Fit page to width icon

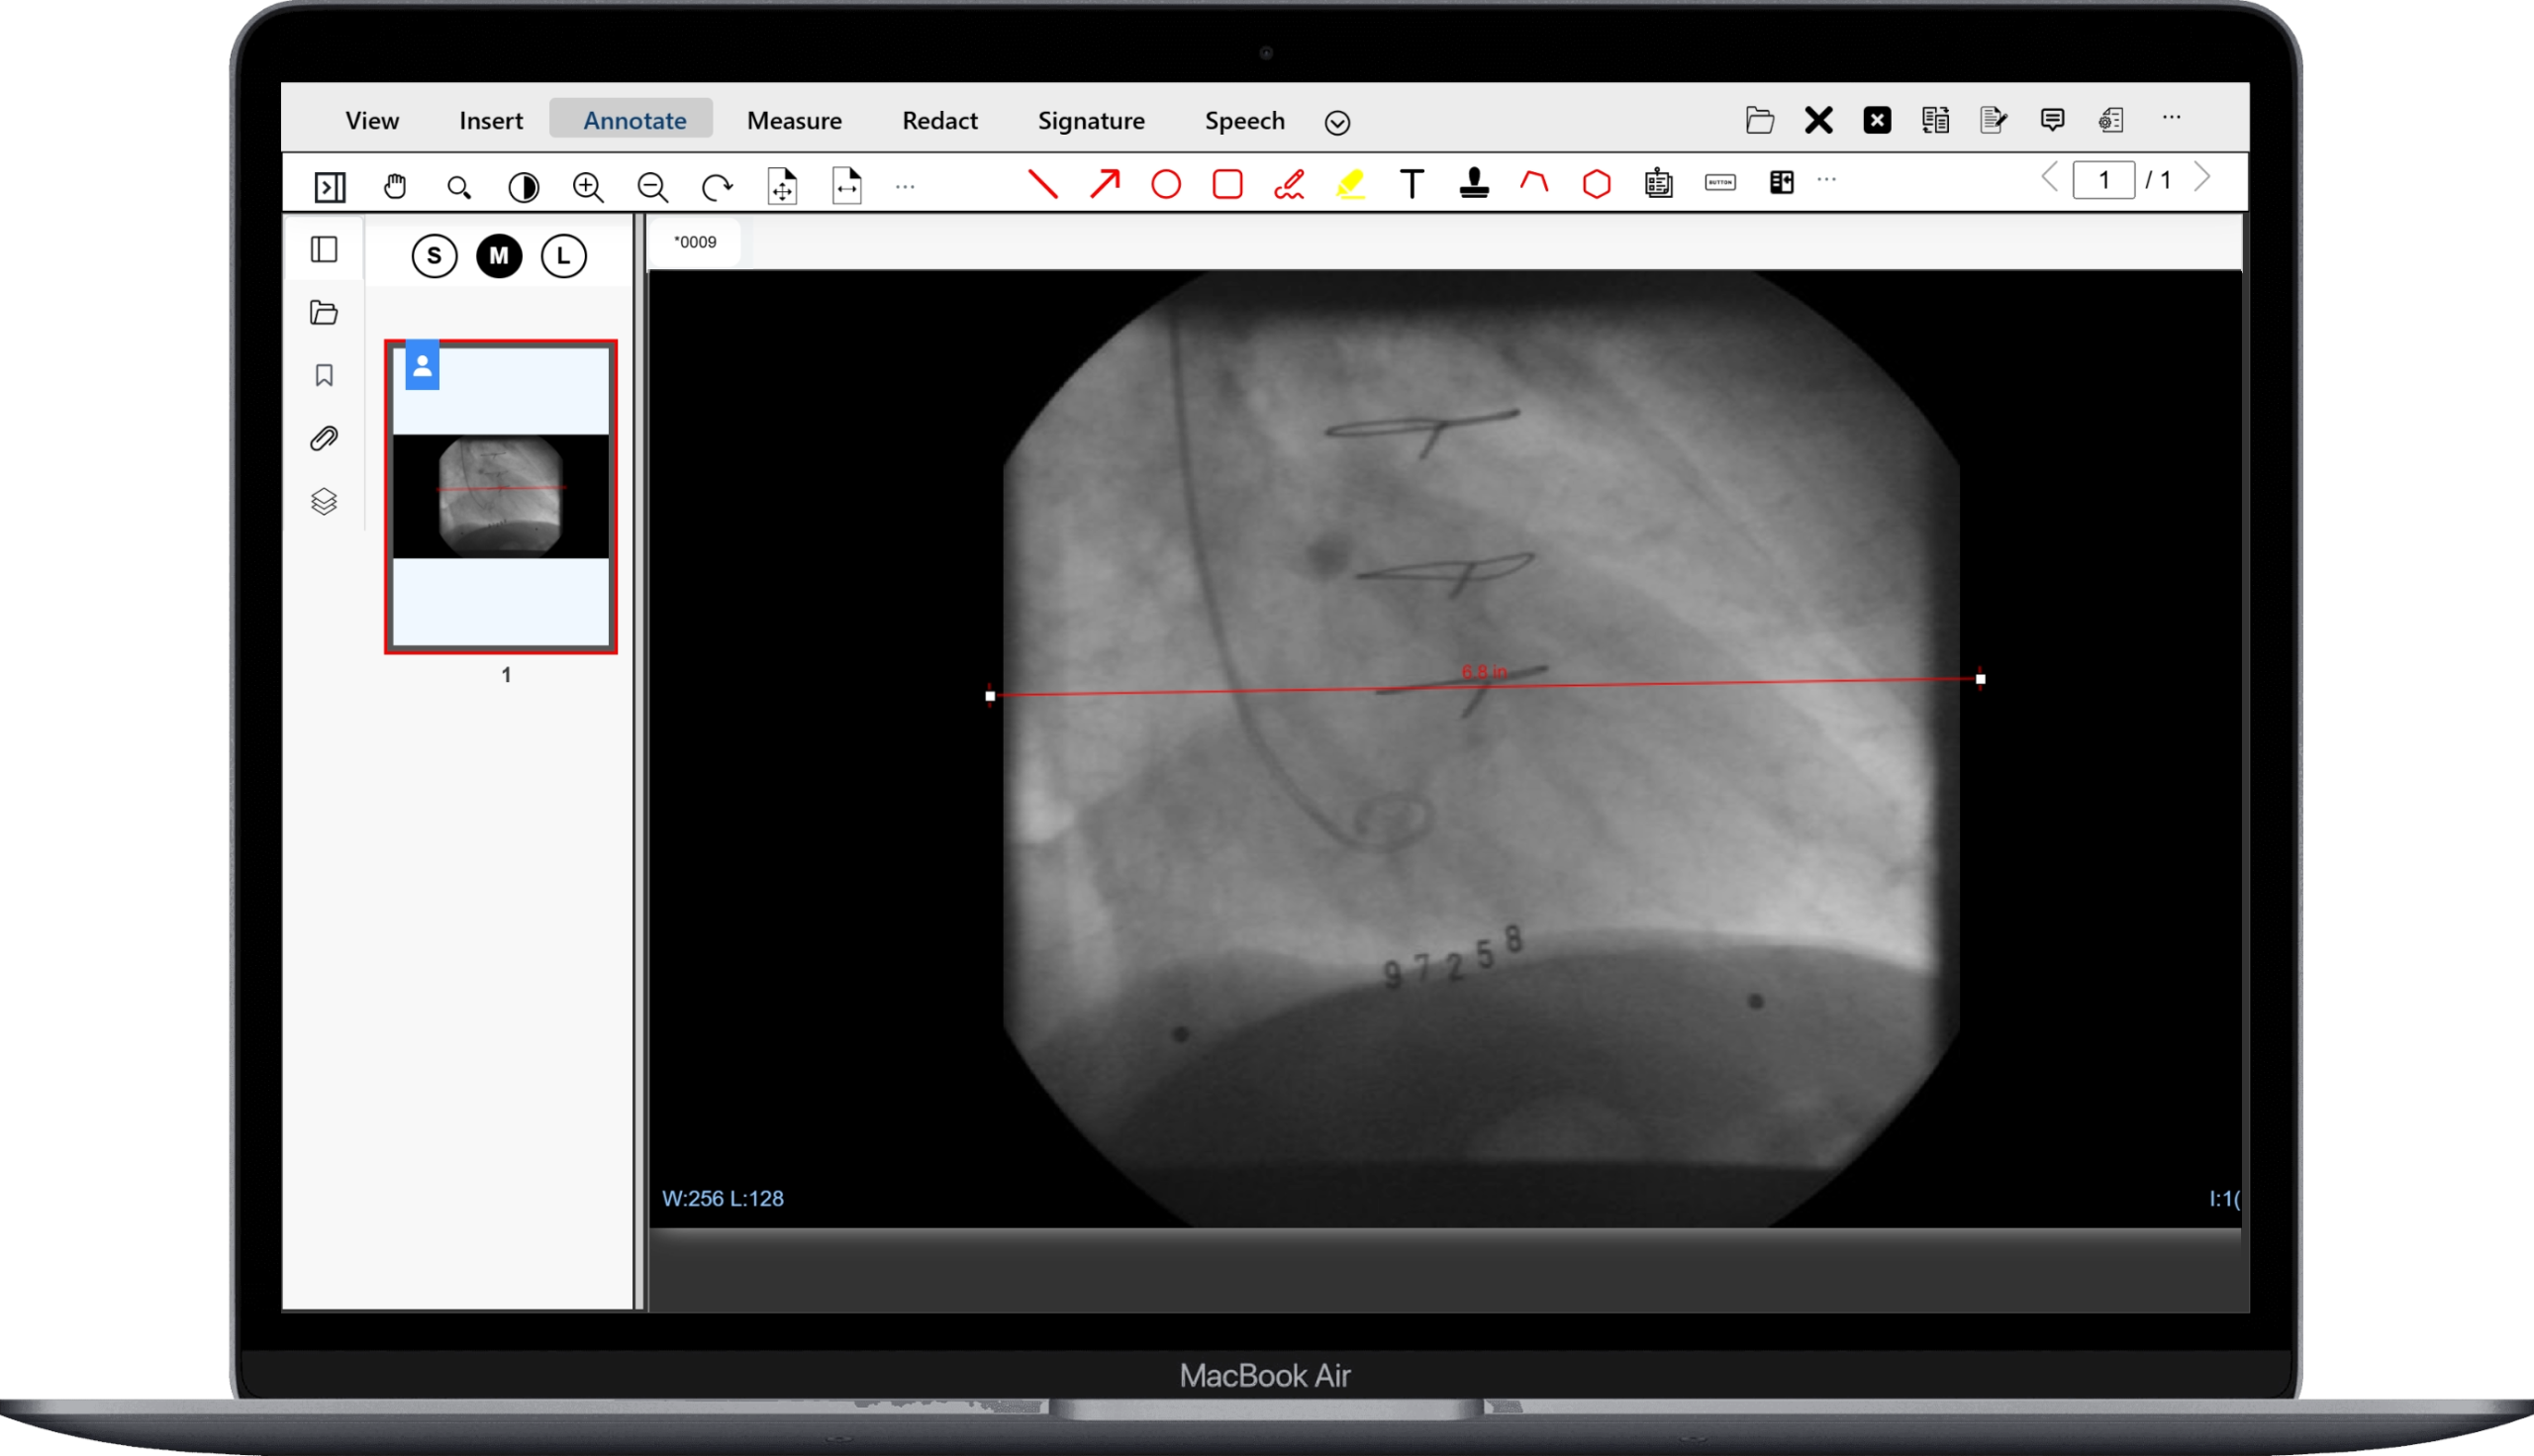tap(847, 187)
